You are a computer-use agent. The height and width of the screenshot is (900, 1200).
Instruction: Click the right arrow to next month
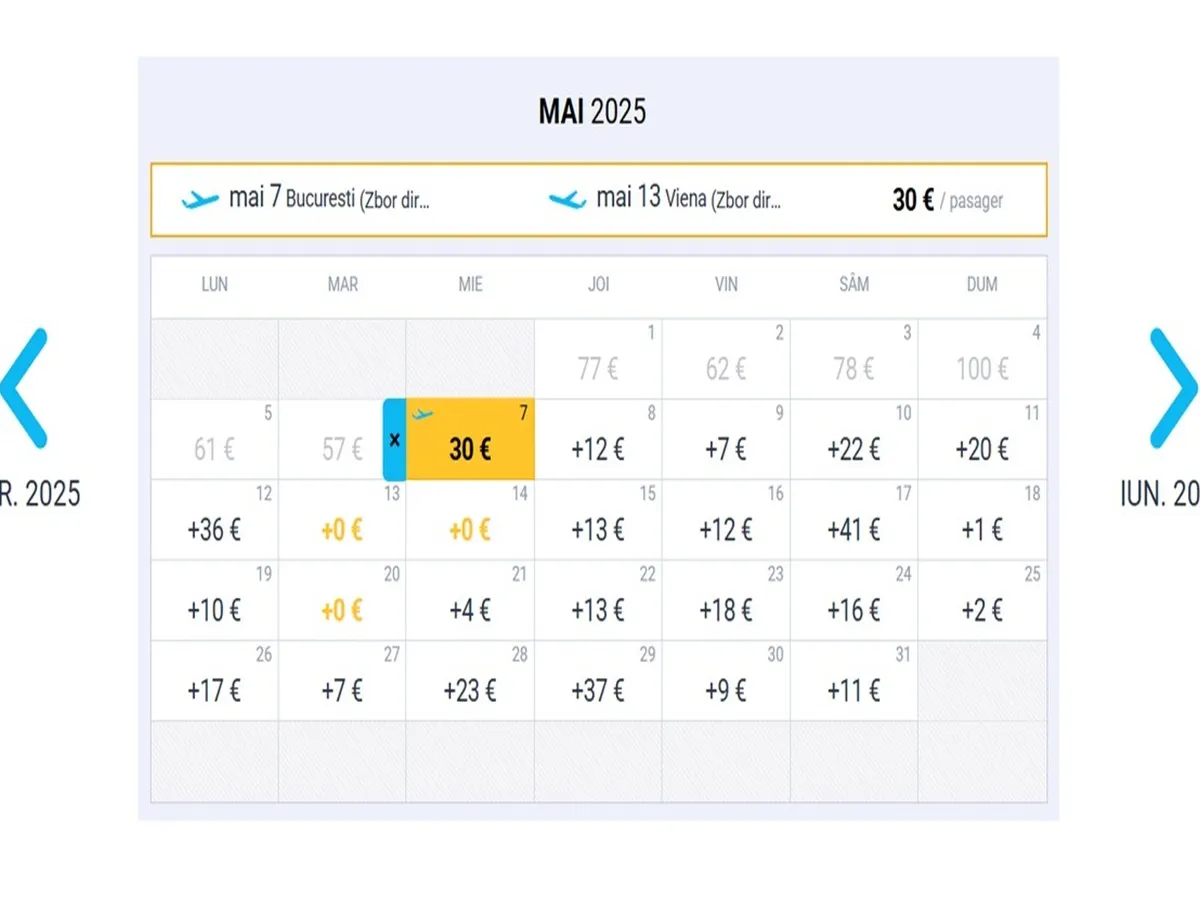point(1172,387)
